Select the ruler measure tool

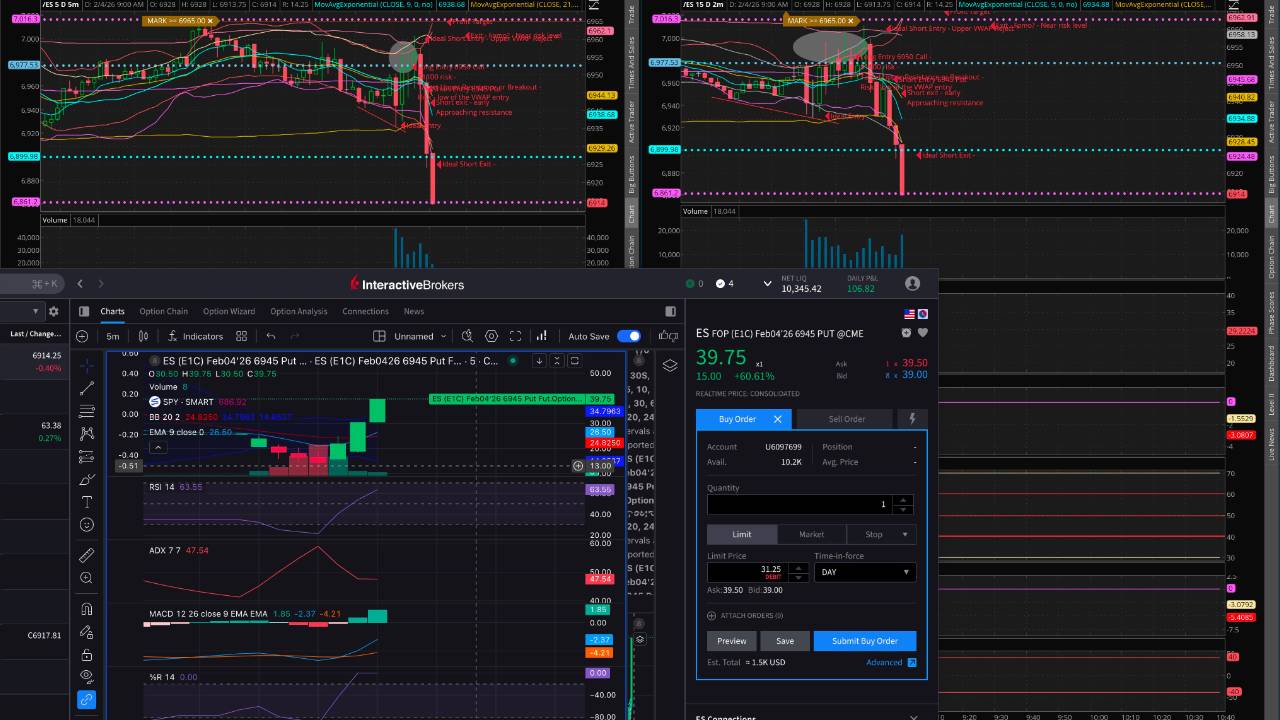coord(87,555)
